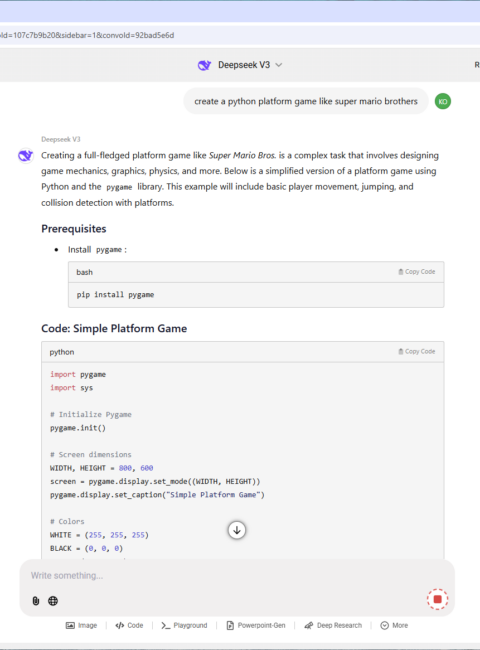Image resolution: width=480 pixels, height=650 pixels.
Task: Switch to Deep Research mode
Action: 333,625
